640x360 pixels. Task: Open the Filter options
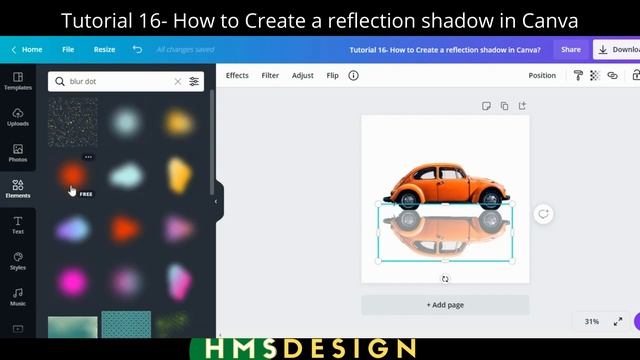point(270,76)
